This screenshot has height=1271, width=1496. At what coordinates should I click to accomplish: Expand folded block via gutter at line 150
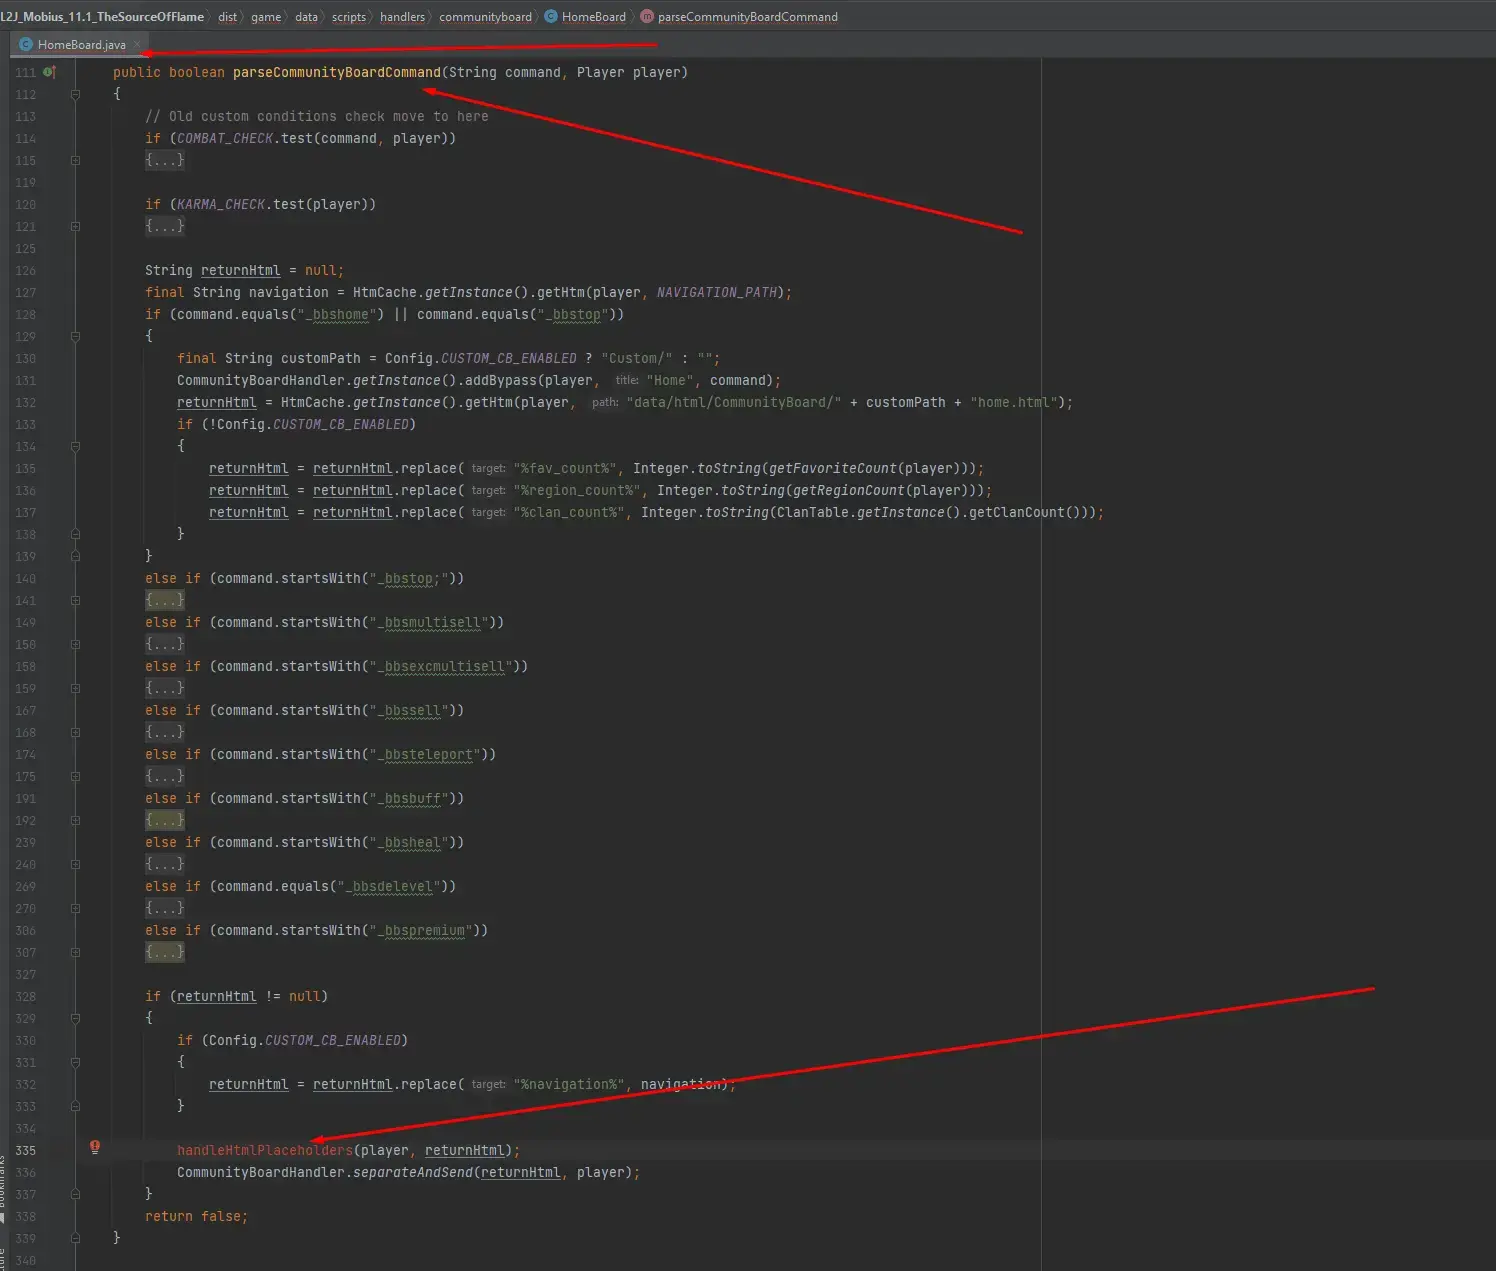pyautogui.click(x=75, y=644)
